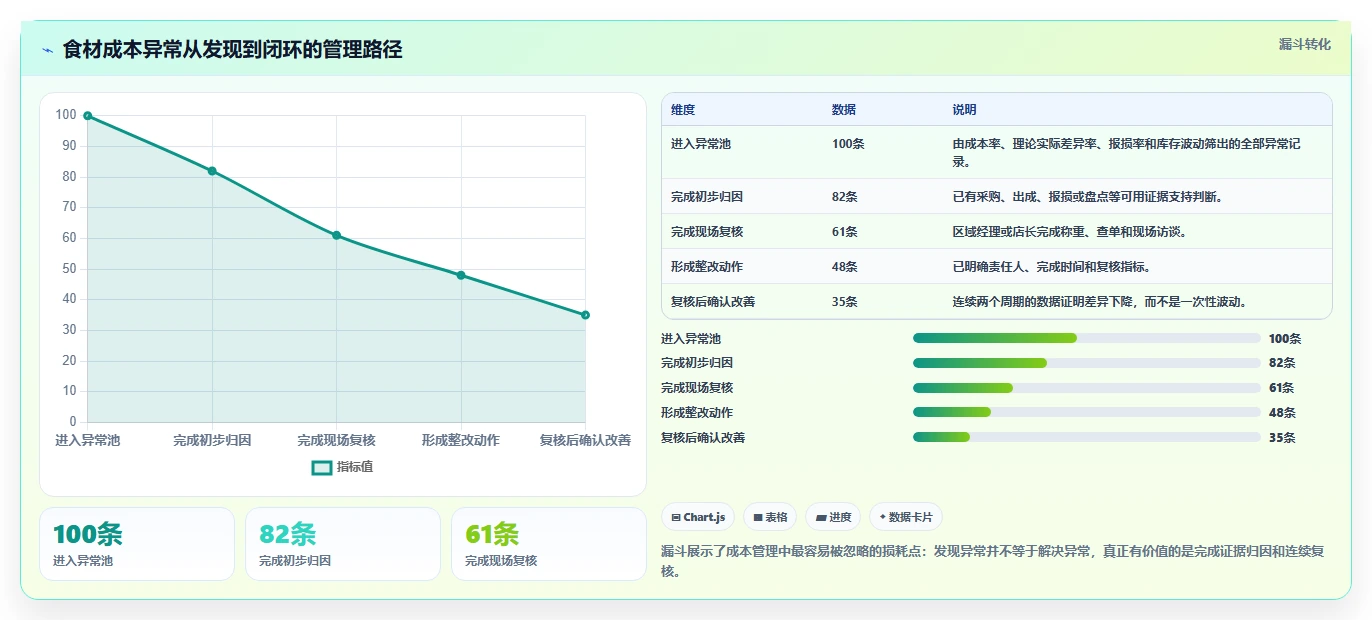
Task: Click the 形成整改动作 x-axis label on the chart
Action: coord(461,440)
